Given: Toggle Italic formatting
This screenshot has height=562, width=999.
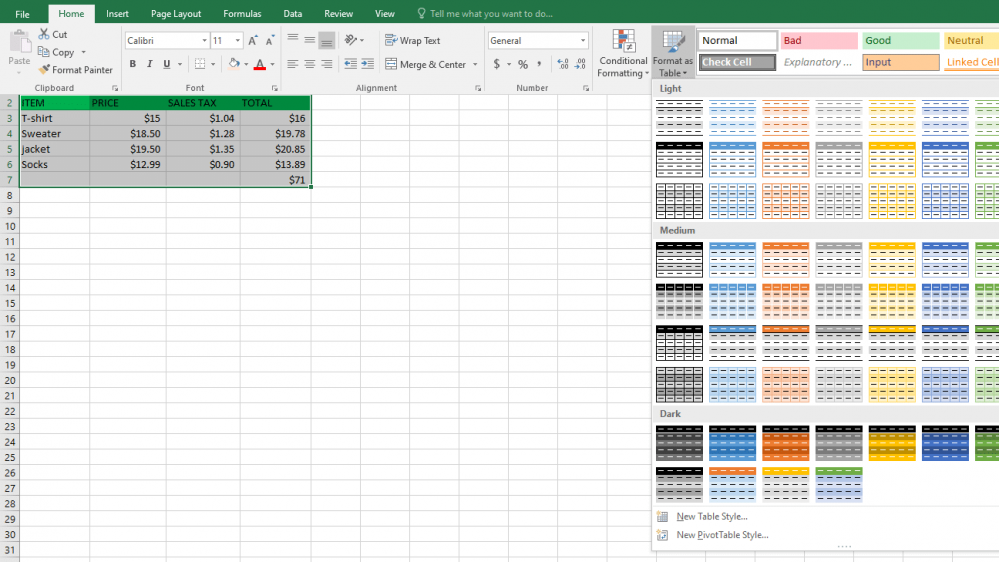Looking at the screenshot, I should click(150, 64).
